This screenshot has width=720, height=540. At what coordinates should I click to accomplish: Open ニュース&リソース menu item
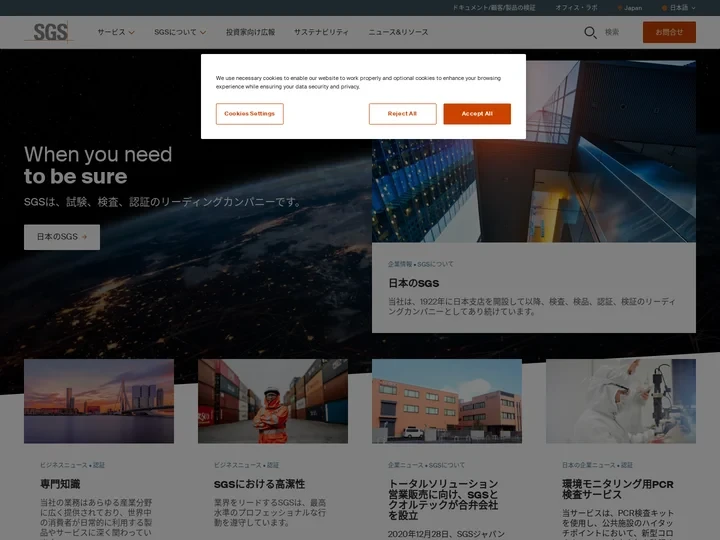coord(398,32)
